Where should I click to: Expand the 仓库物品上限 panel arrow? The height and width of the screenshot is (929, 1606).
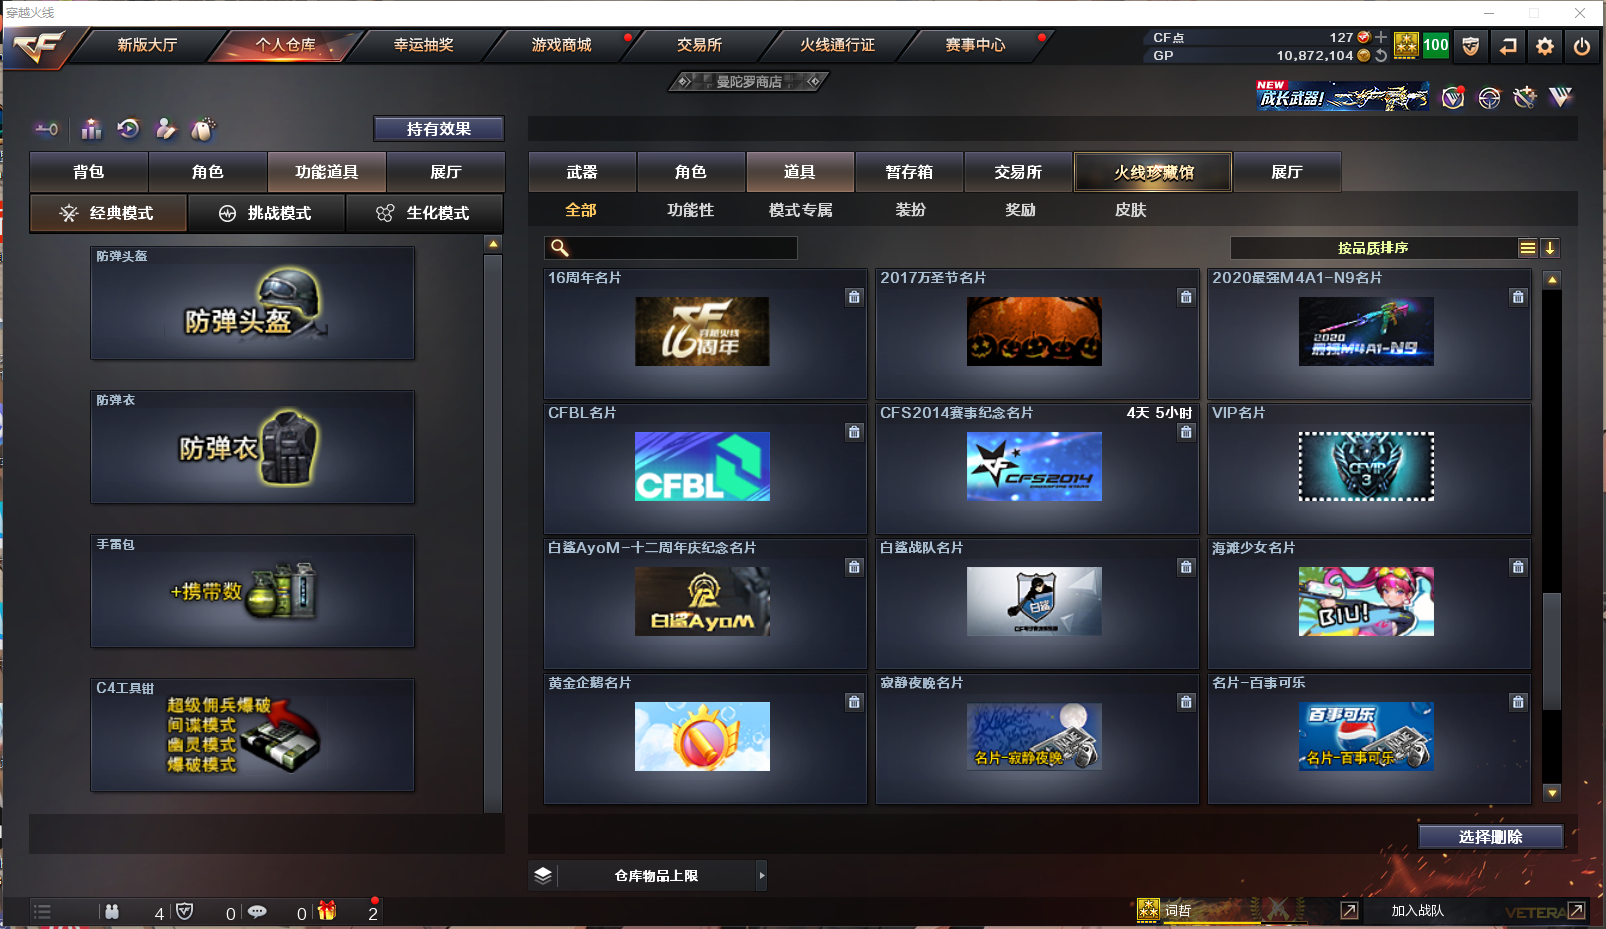point(762,875)
